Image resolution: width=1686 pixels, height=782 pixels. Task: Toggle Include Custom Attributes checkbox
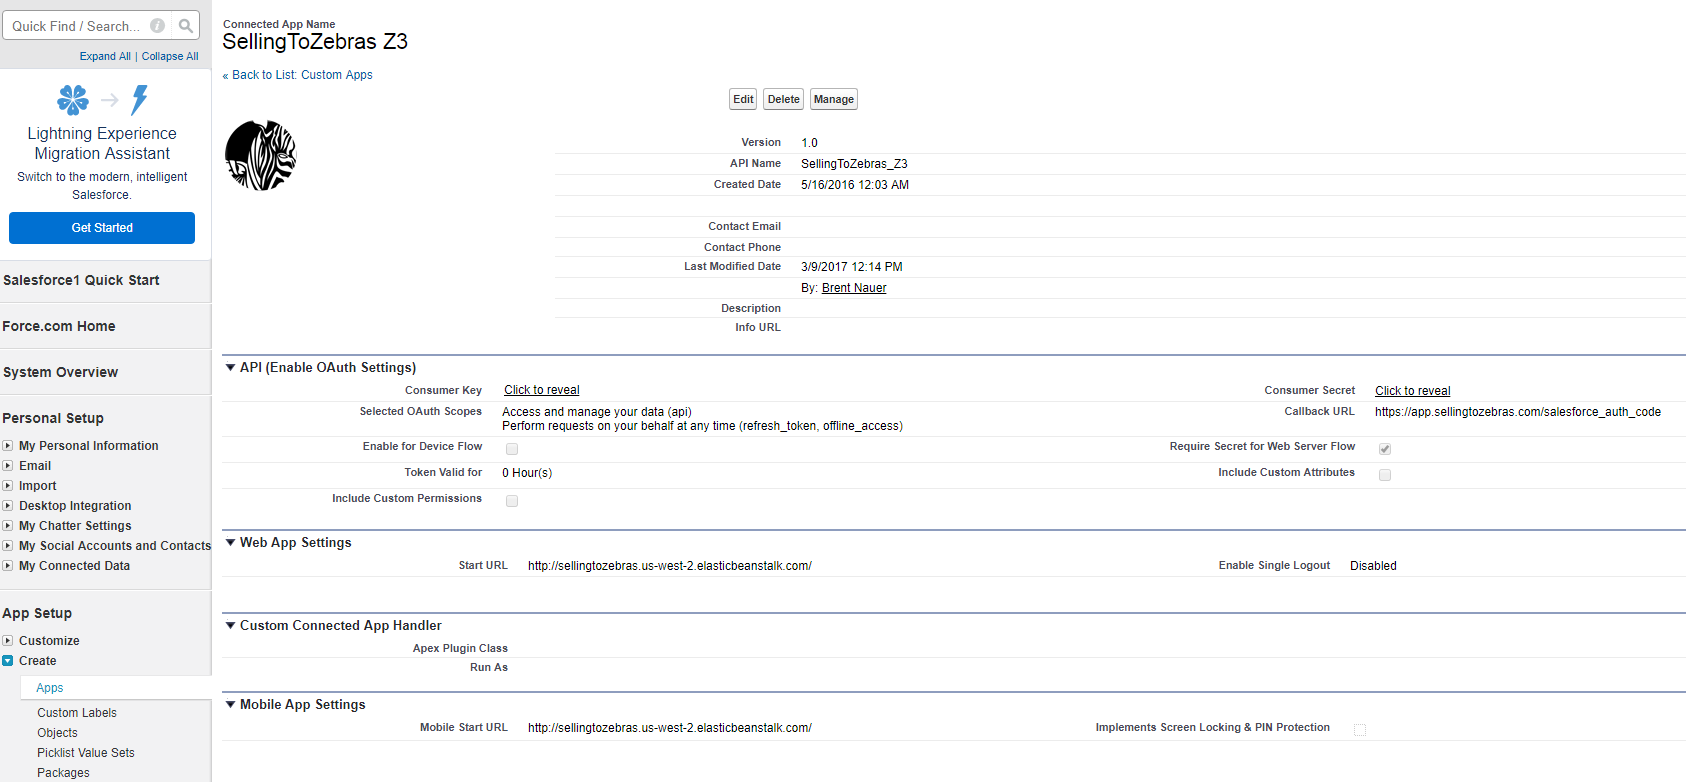(1385, 475)
